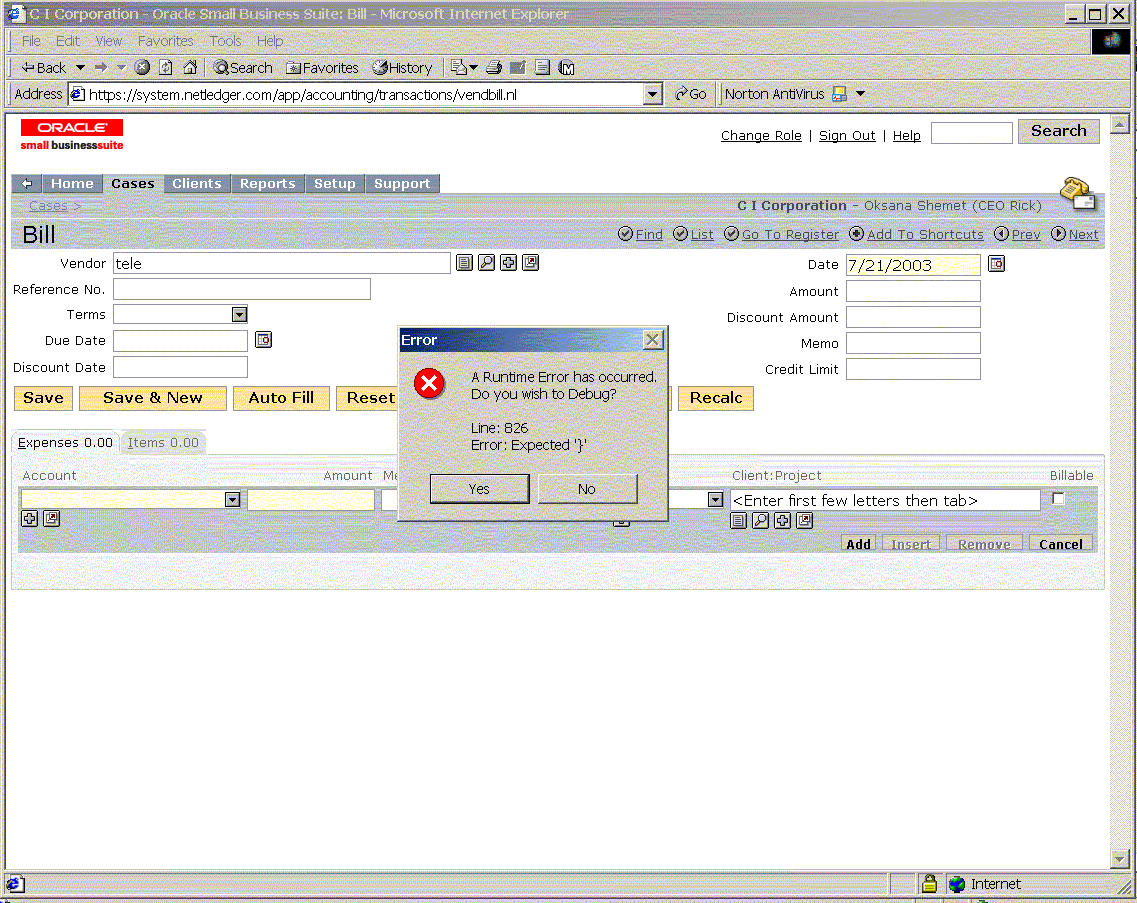
Task: Click into the Reference No. field
Action: click(242, 289)
